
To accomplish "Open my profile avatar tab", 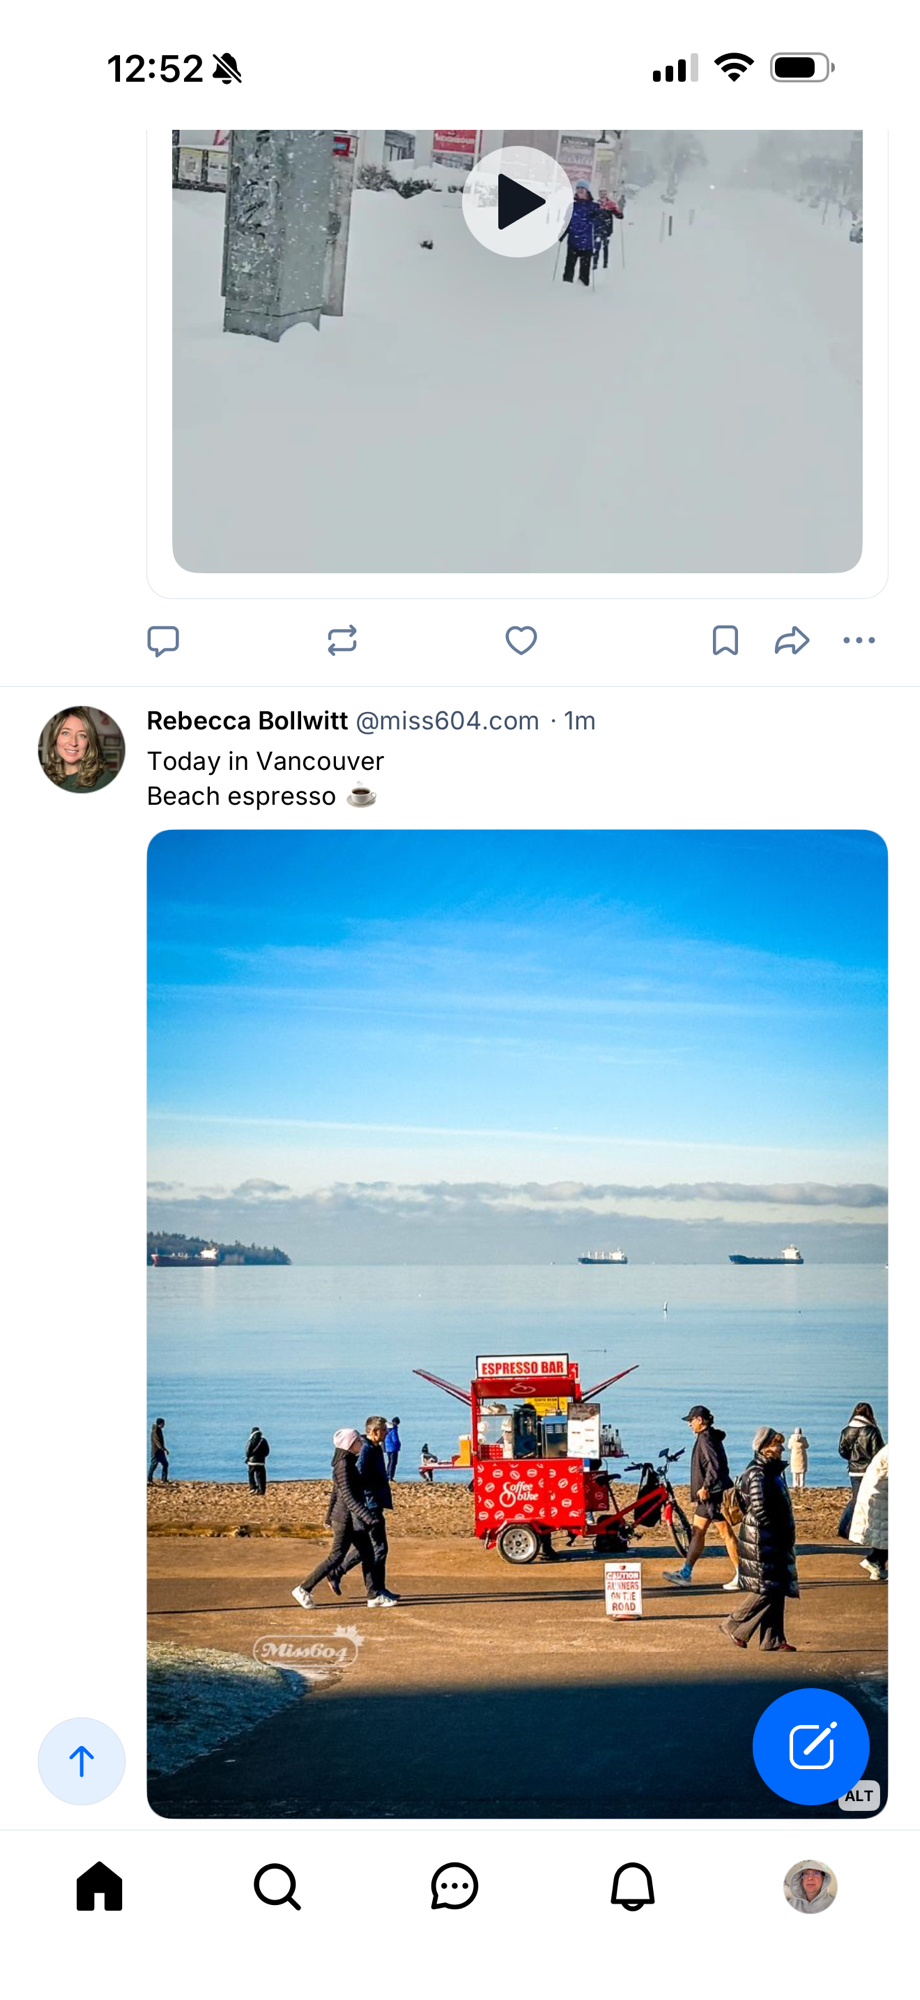I will (810, 1887).
